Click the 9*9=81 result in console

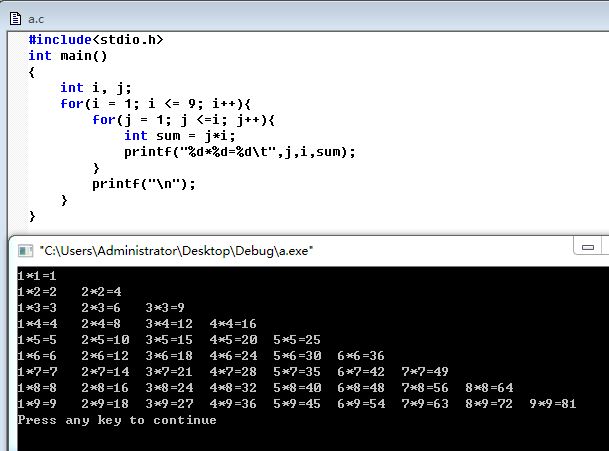point(553,404)
